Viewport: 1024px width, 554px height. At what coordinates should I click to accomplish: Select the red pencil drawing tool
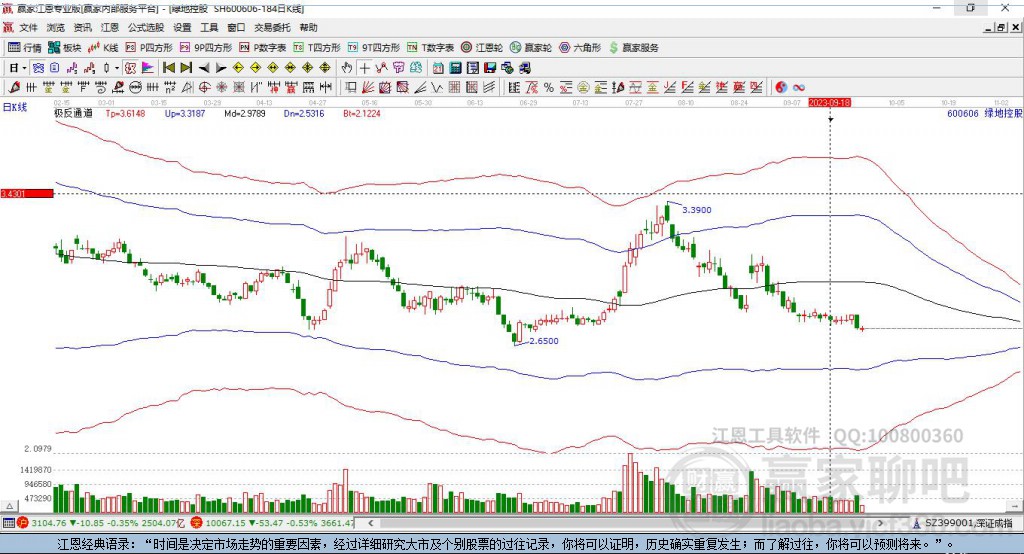tap(14, 88)
